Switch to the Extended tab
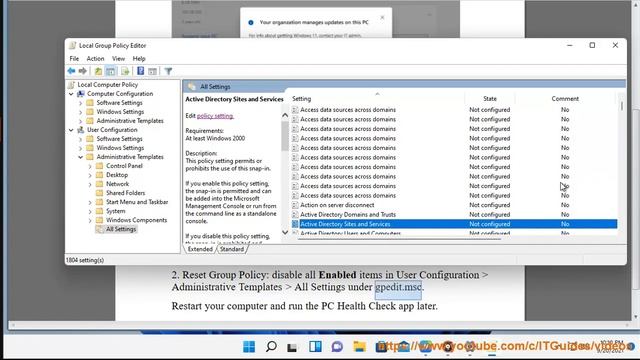This screenshot has width=640, height=360. pyautogui.click(x=200, y=249)
